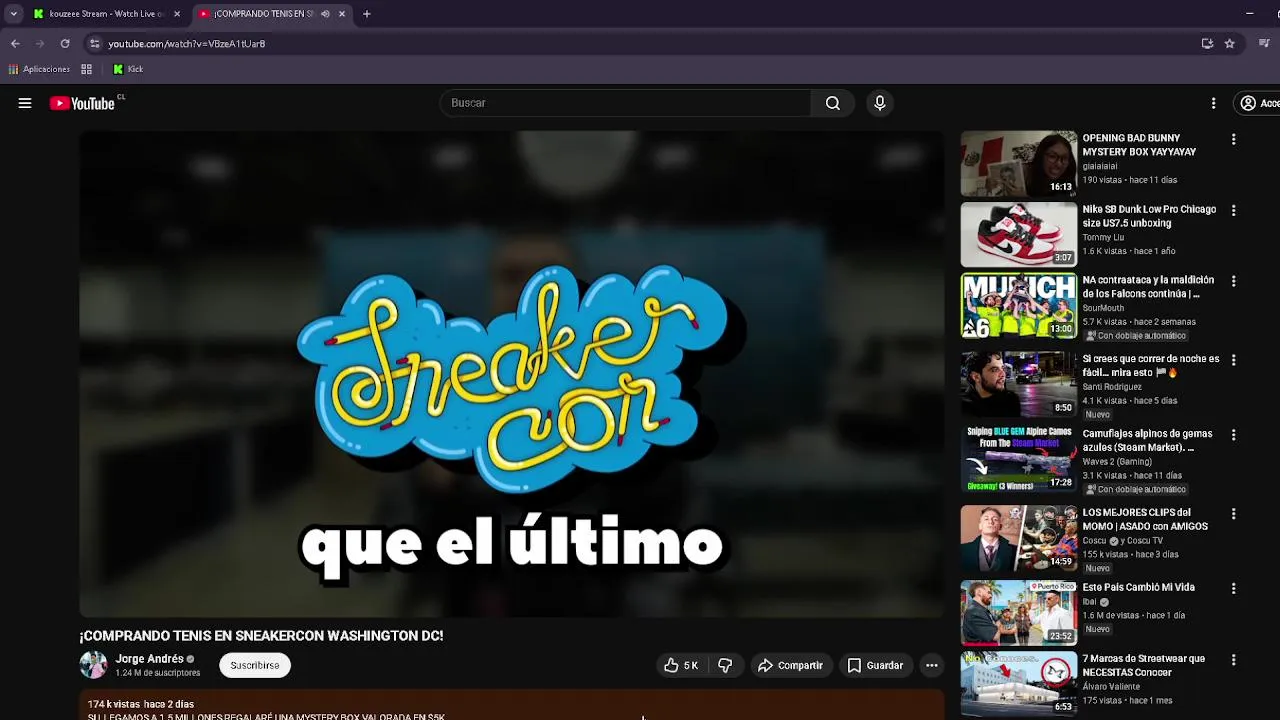The height and width of the screenshot is (720, 1280).
Task: Open YouTube settings three-dot menu
Action: (x=1213, y=103)
